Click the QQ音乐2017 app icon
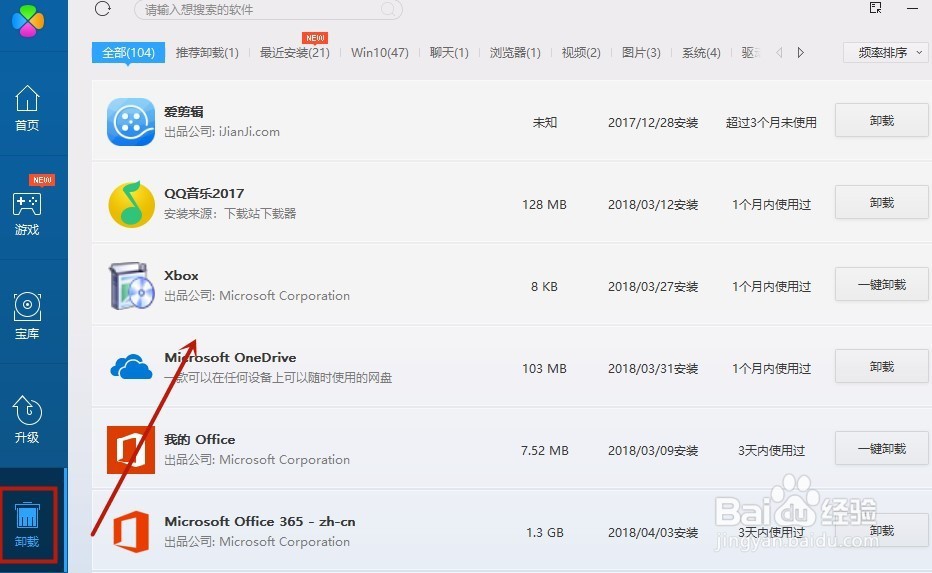 131,204
